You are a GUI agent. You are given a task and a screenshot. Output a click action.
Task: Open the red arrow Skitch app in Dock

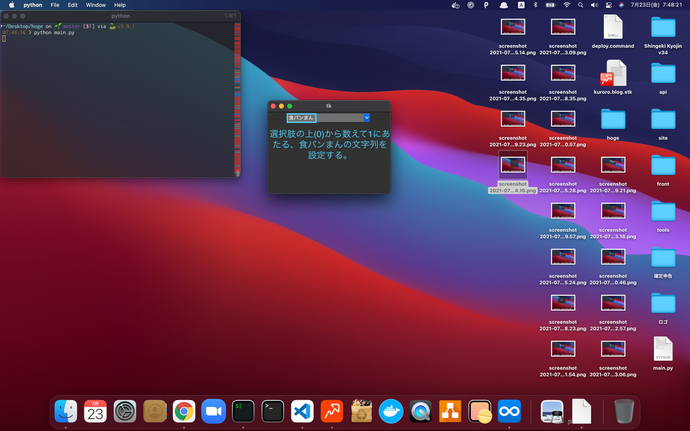click(x=332, y=411)
